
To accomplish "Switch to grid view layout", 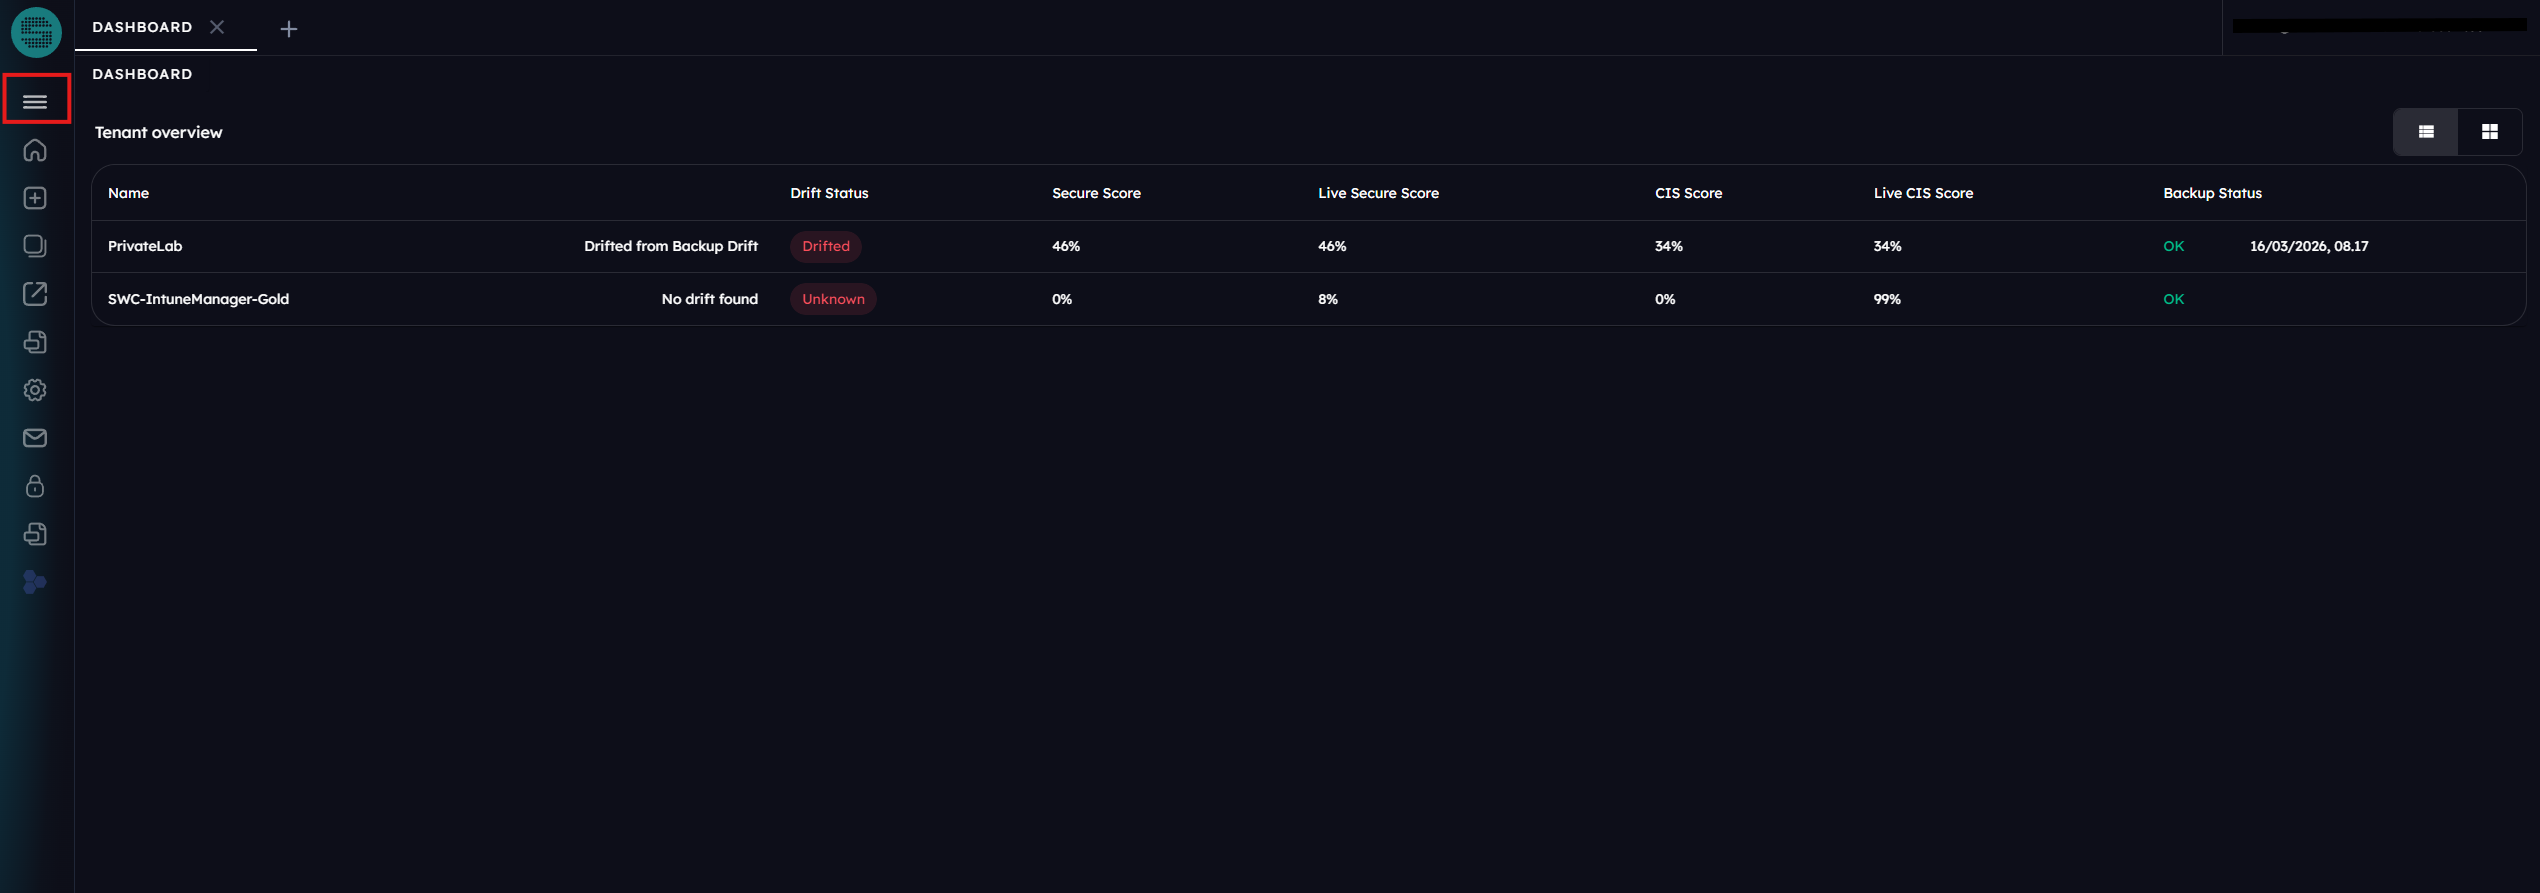I will (x=2489, y=132).
